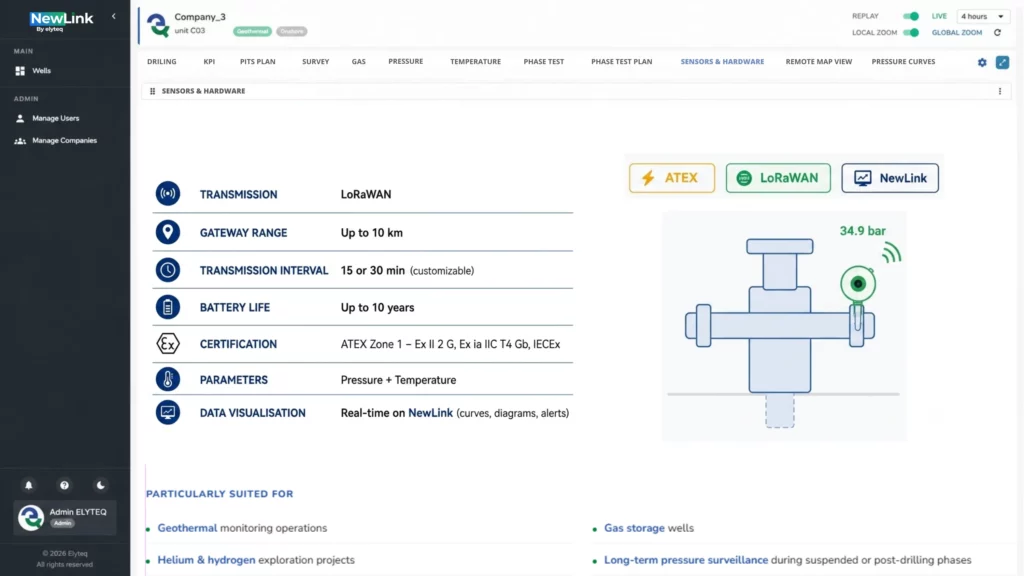Toggle dark mode moon icon
The width and height of the screenshot is (1024, 576).
tap(101, 485)
